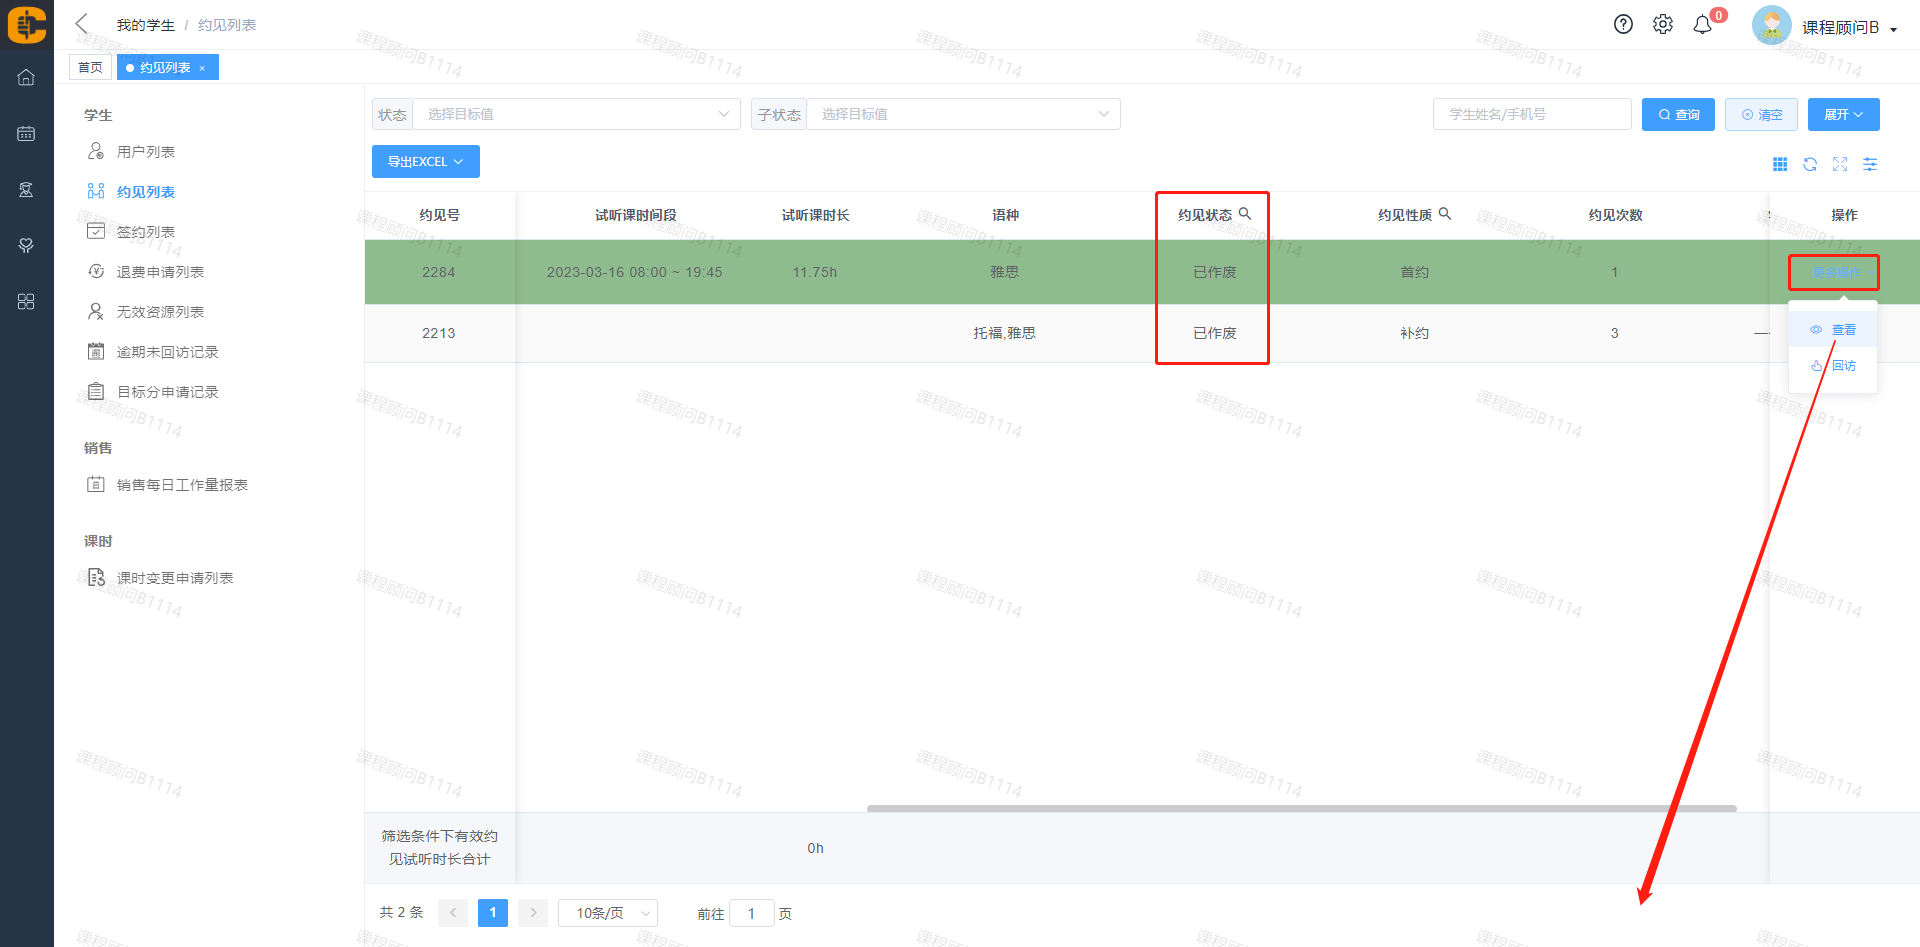Click the 清空 clear button

1761,115
